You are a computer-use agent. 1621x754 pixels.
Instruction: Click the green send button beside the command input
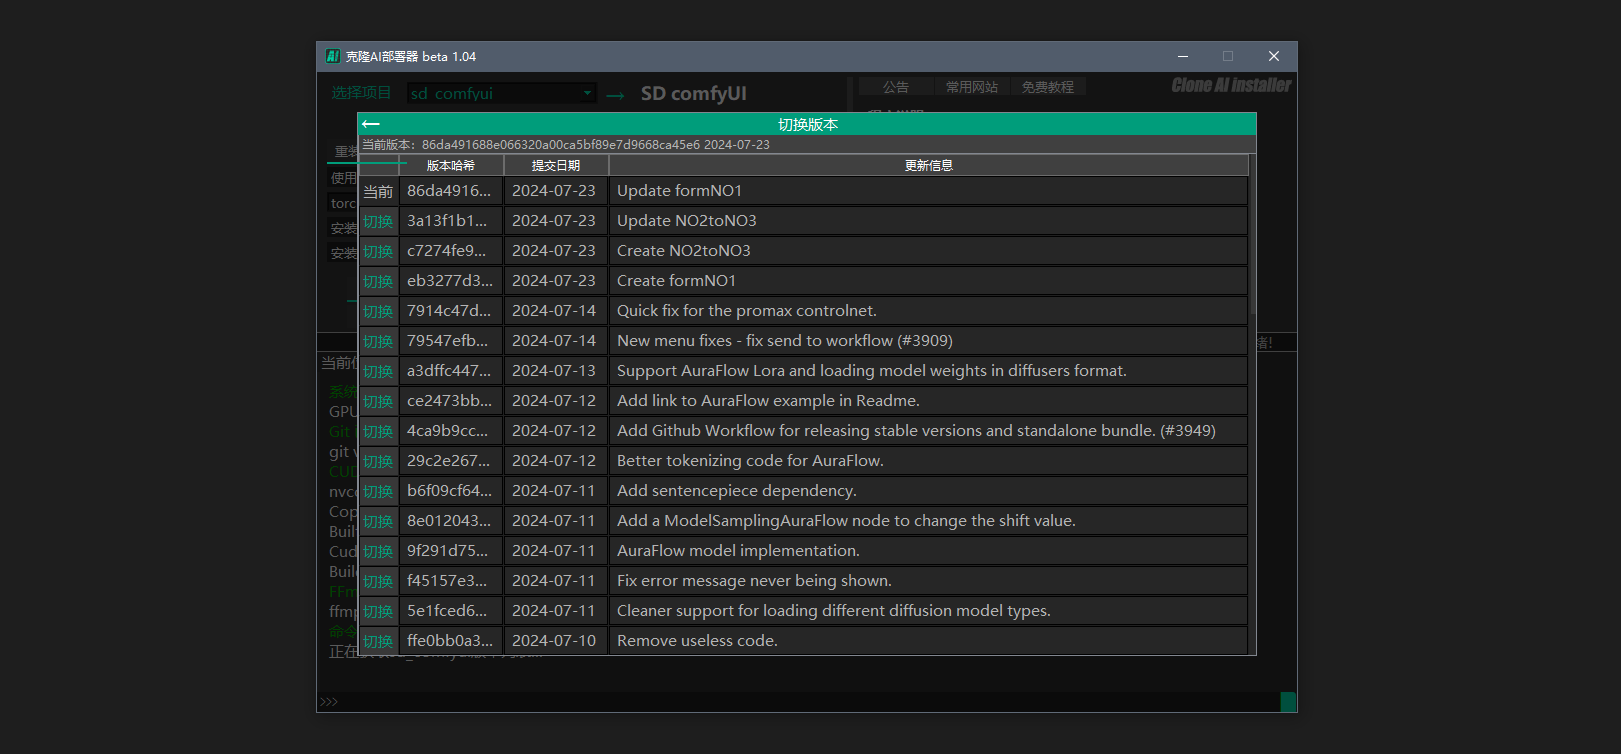coord(1288,702)
